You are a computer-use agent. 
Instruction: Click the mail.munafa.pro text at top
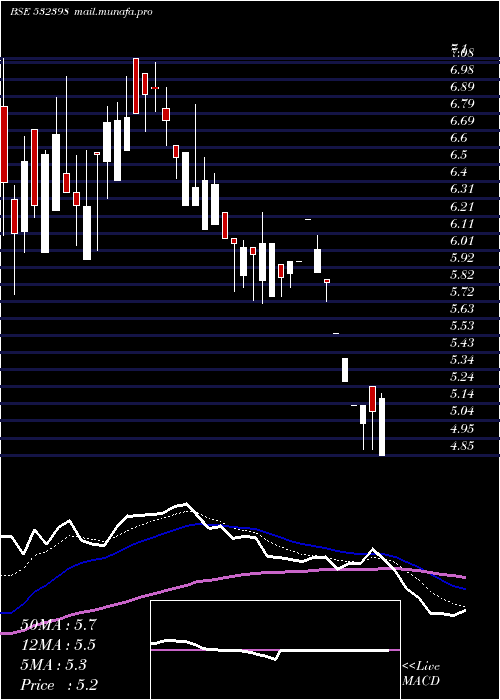[x=114, y=12]
